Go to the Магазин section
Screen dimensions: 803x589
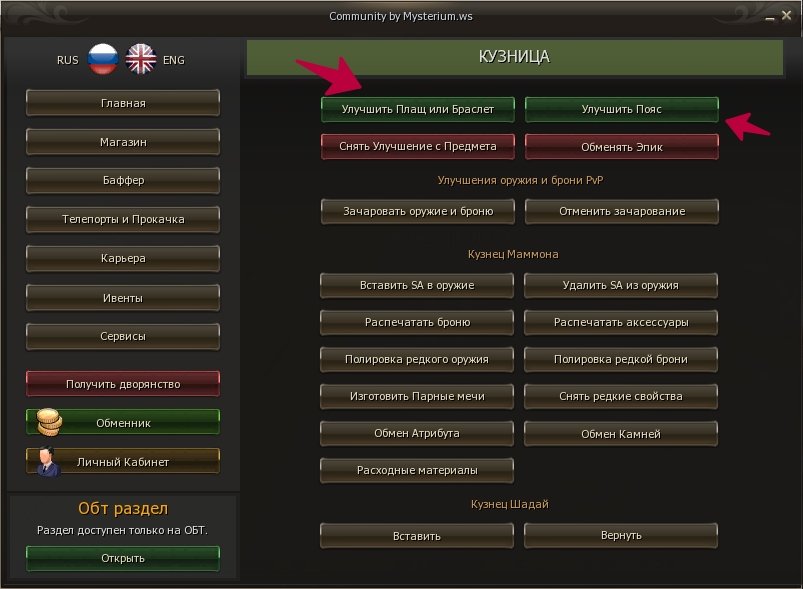point(123,142)
